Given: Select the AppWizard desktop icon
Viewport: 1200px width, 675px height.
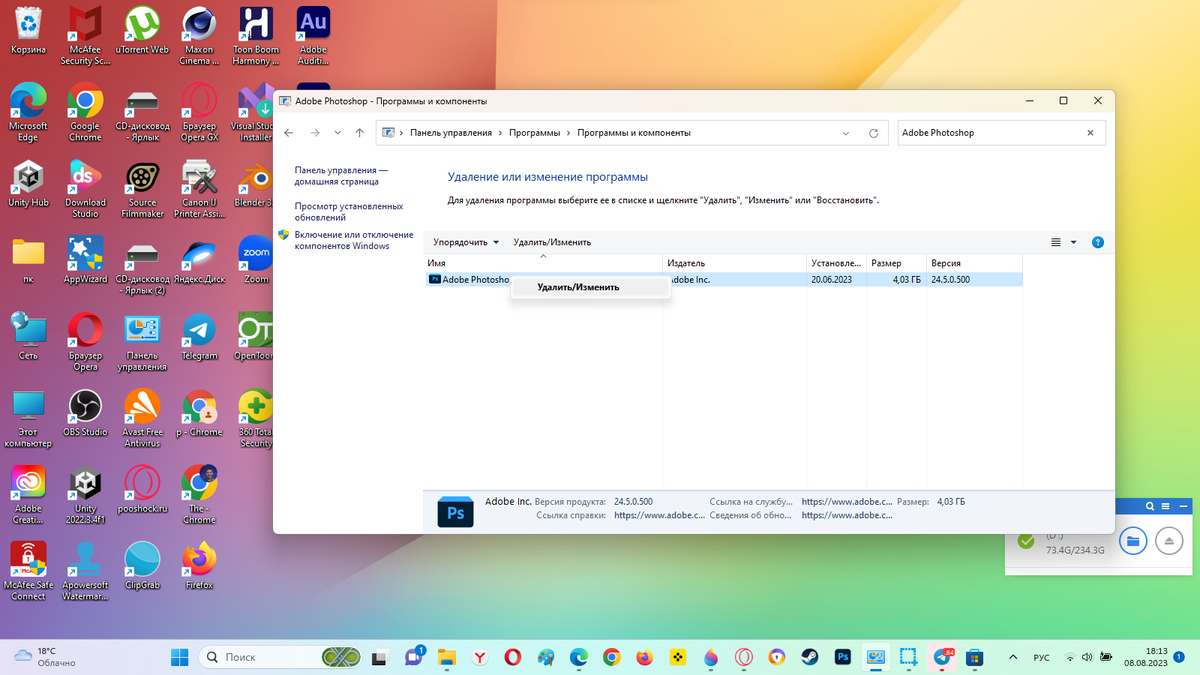Looking at the screenshot, I should tap(85, 261).
